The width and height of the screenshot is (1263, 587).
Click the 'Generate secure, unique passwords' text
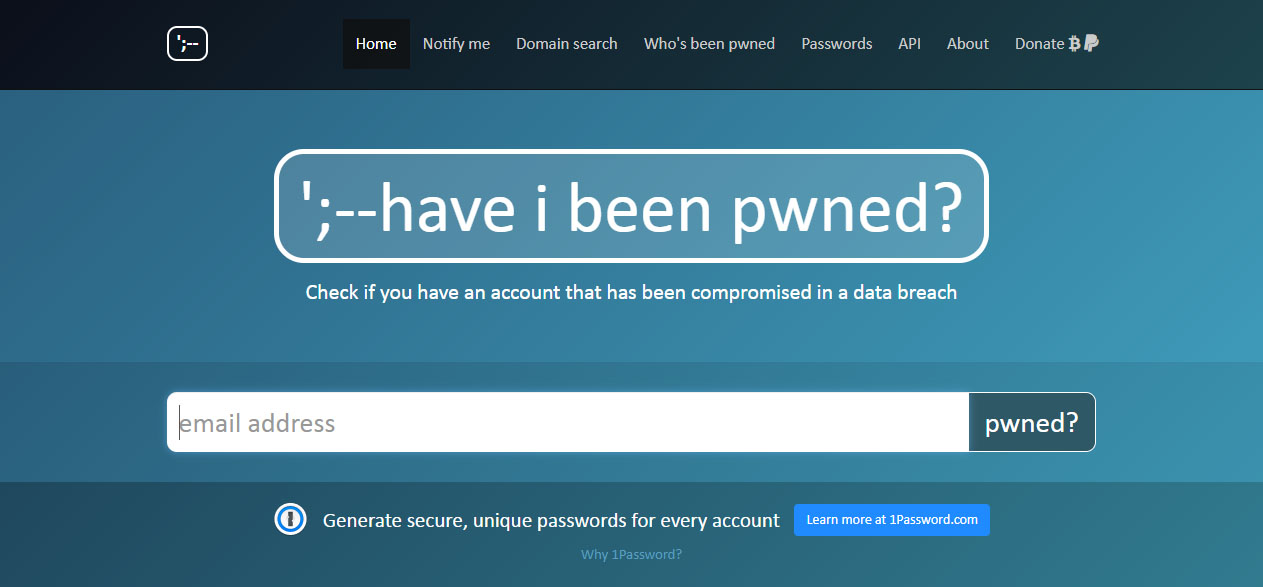tap(551, 520)
